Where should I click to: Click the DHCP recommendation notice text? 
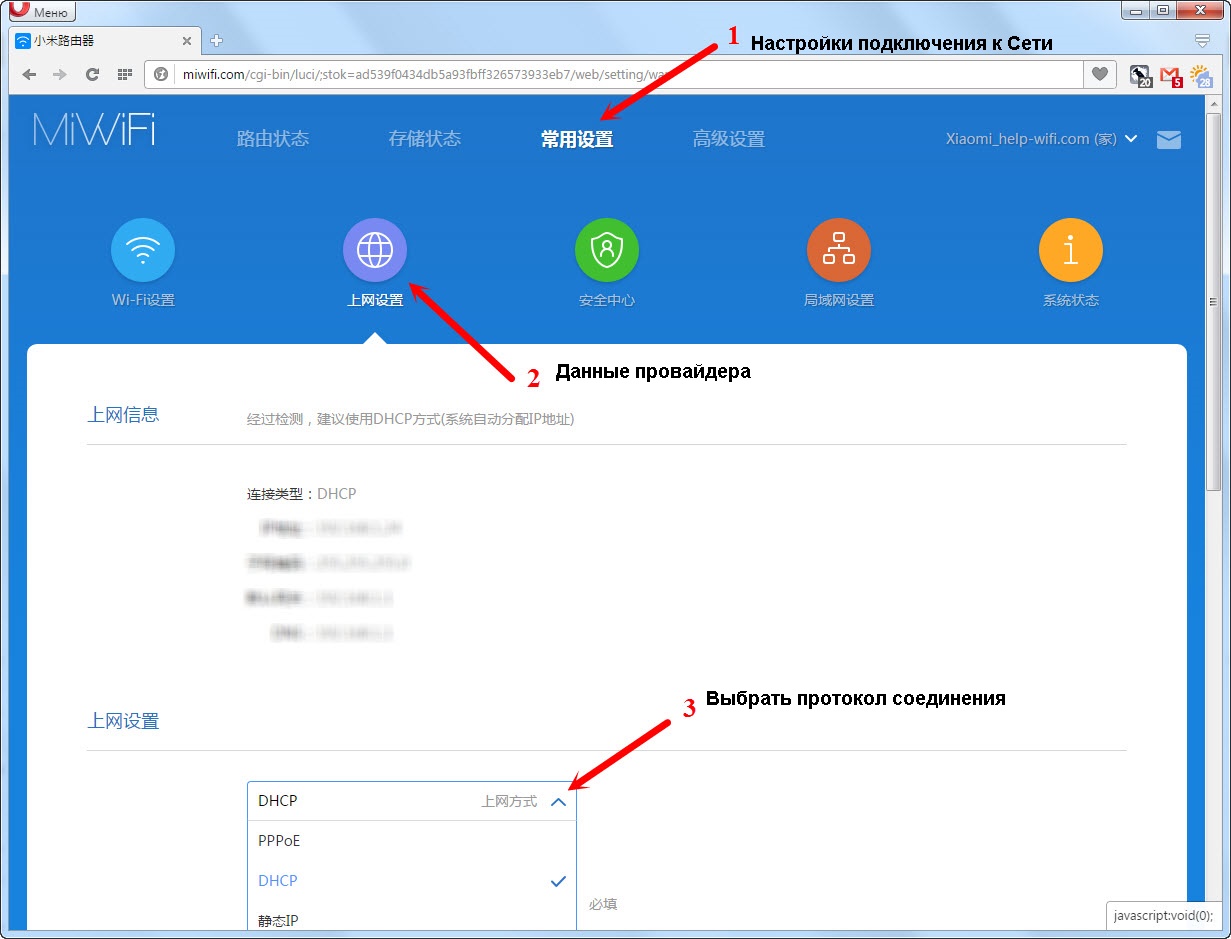(x=411, y=420)
